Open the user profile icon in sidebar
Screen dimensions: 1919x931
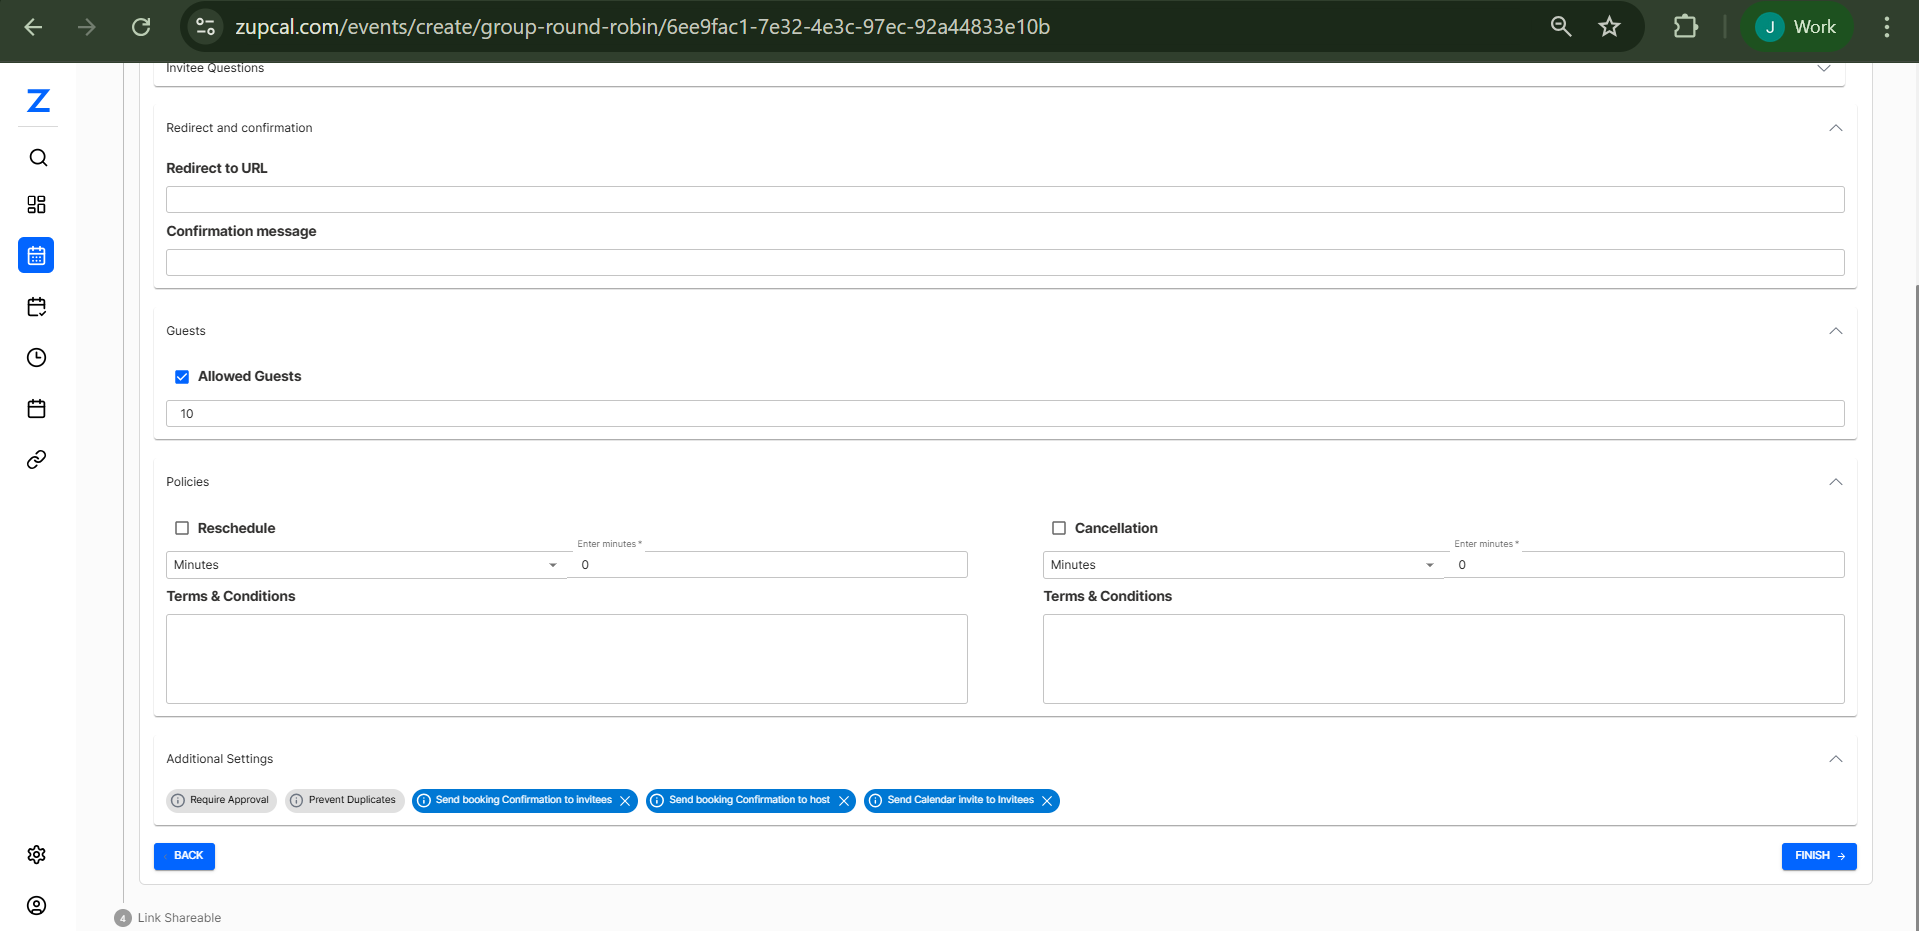tap(37, 906)
